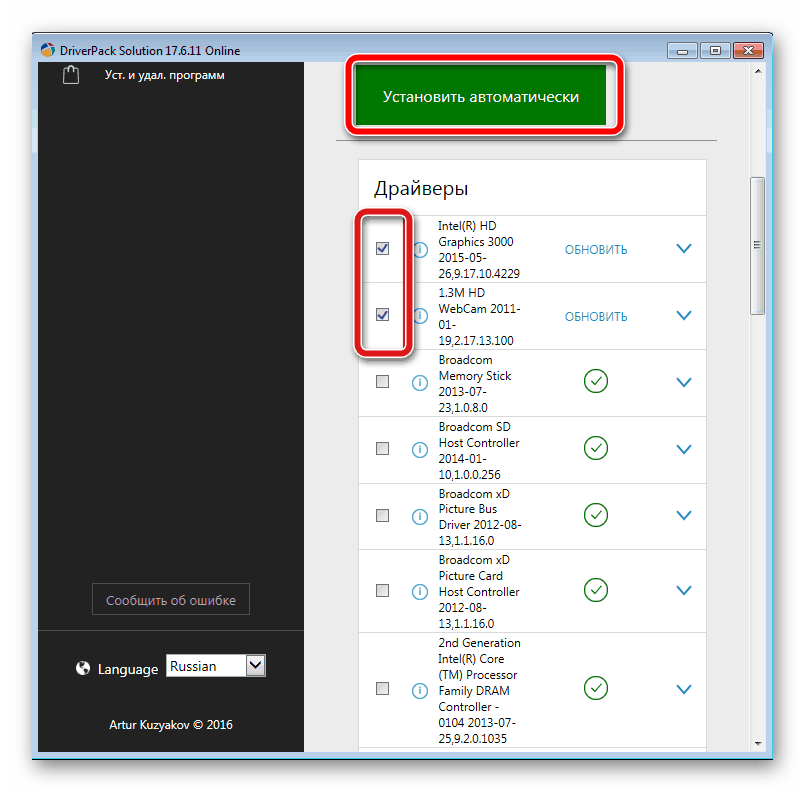This screenshot has height=792, width=805.
Task: Click info icon for Intel HD Graphics 3000
Action: (420, 249)
